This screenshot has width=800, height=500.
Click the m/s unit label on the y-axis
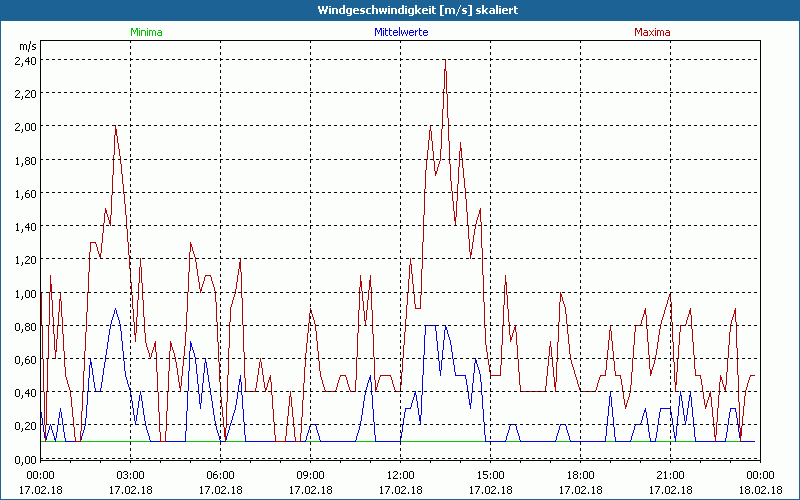click(26, 46)
